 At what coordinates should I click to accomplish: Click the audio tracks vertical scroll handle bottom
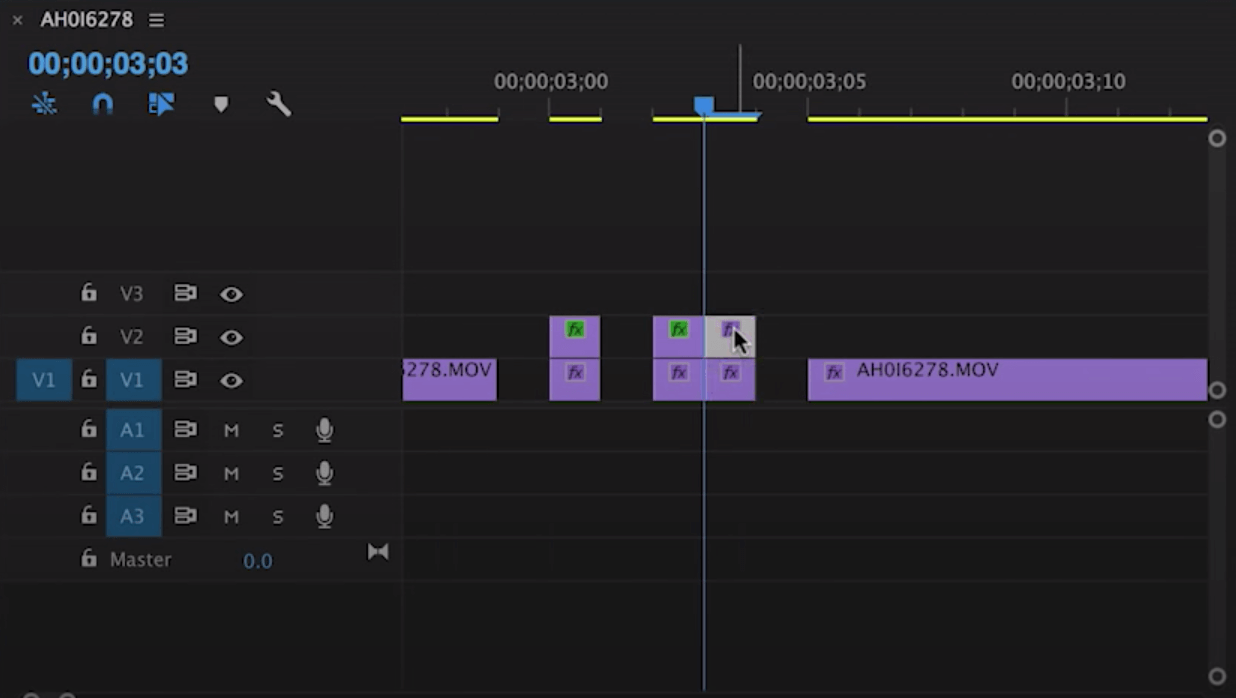click(1217, 676)
